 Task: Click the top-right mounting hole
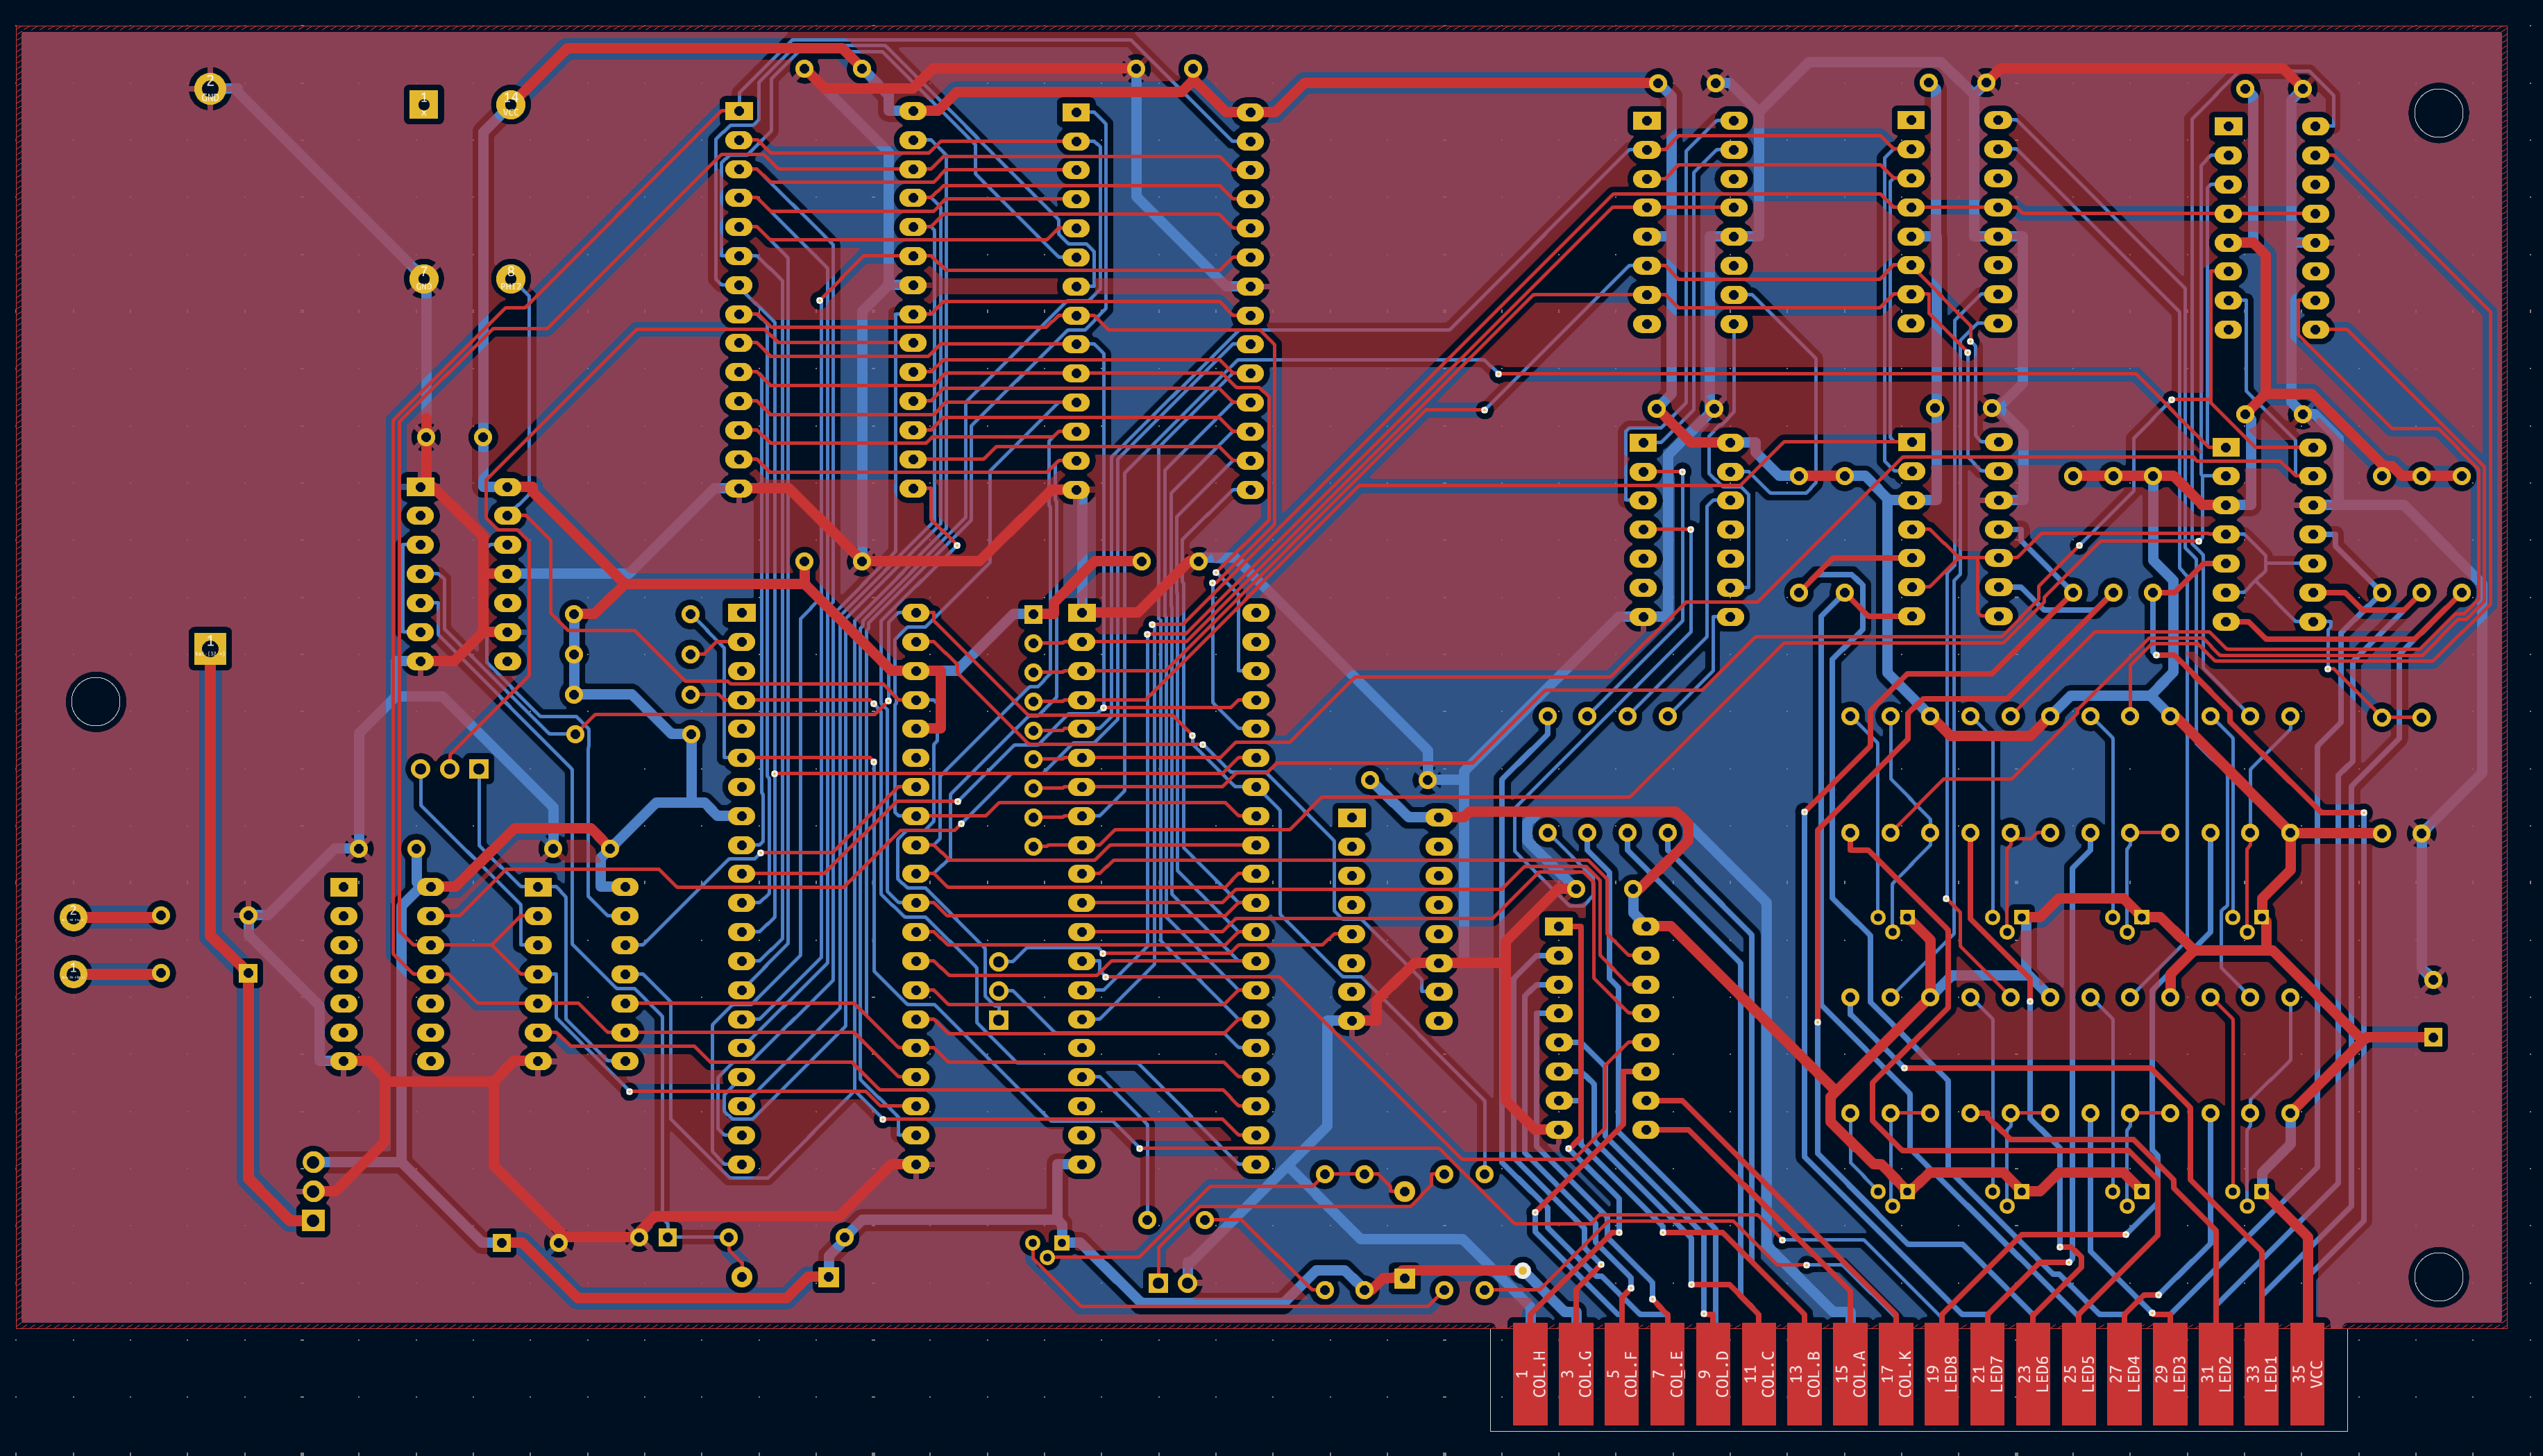tap(2438, 113)
